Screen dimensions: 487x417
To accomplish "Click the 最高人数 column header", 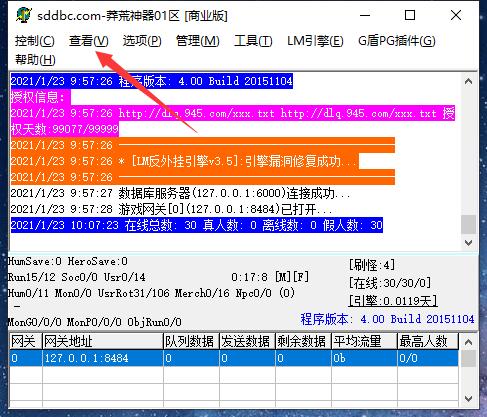I will click(428, 341).
